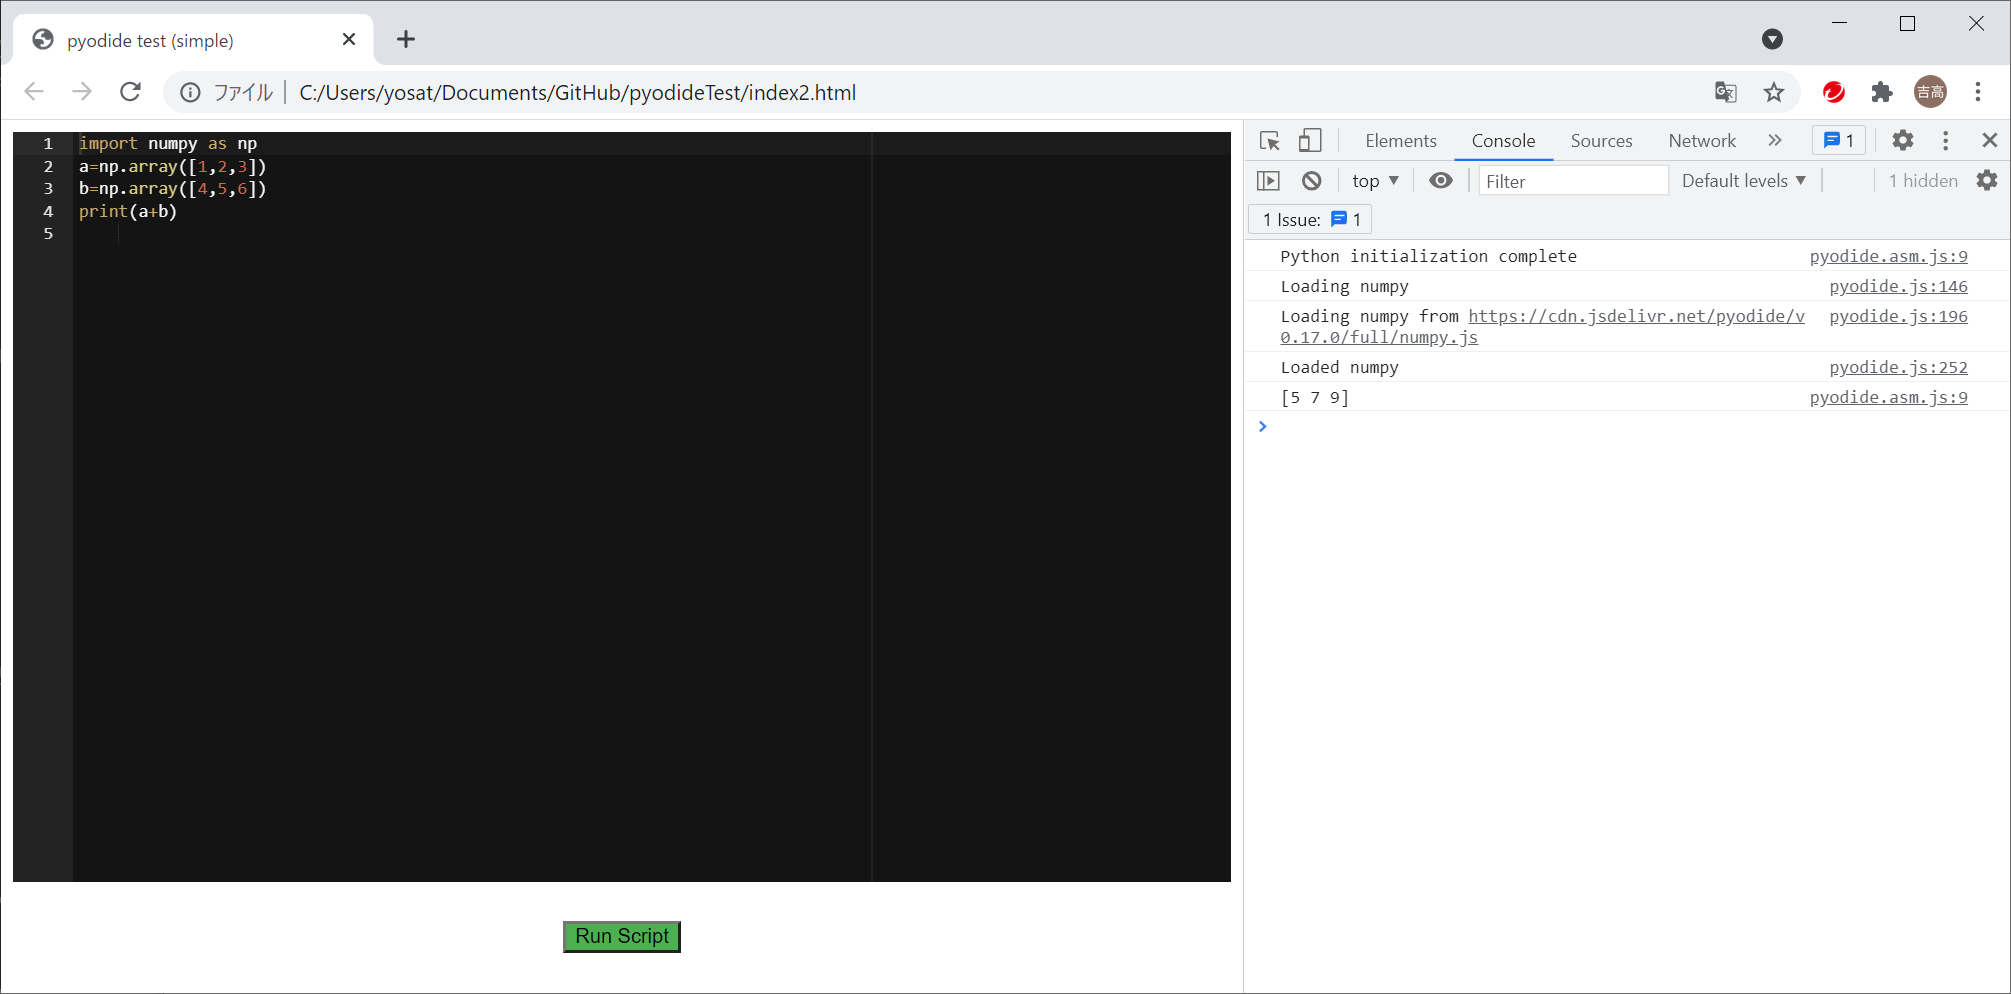Select the inspect element tool
The image size is (2011, 994).
point(1269,140)
